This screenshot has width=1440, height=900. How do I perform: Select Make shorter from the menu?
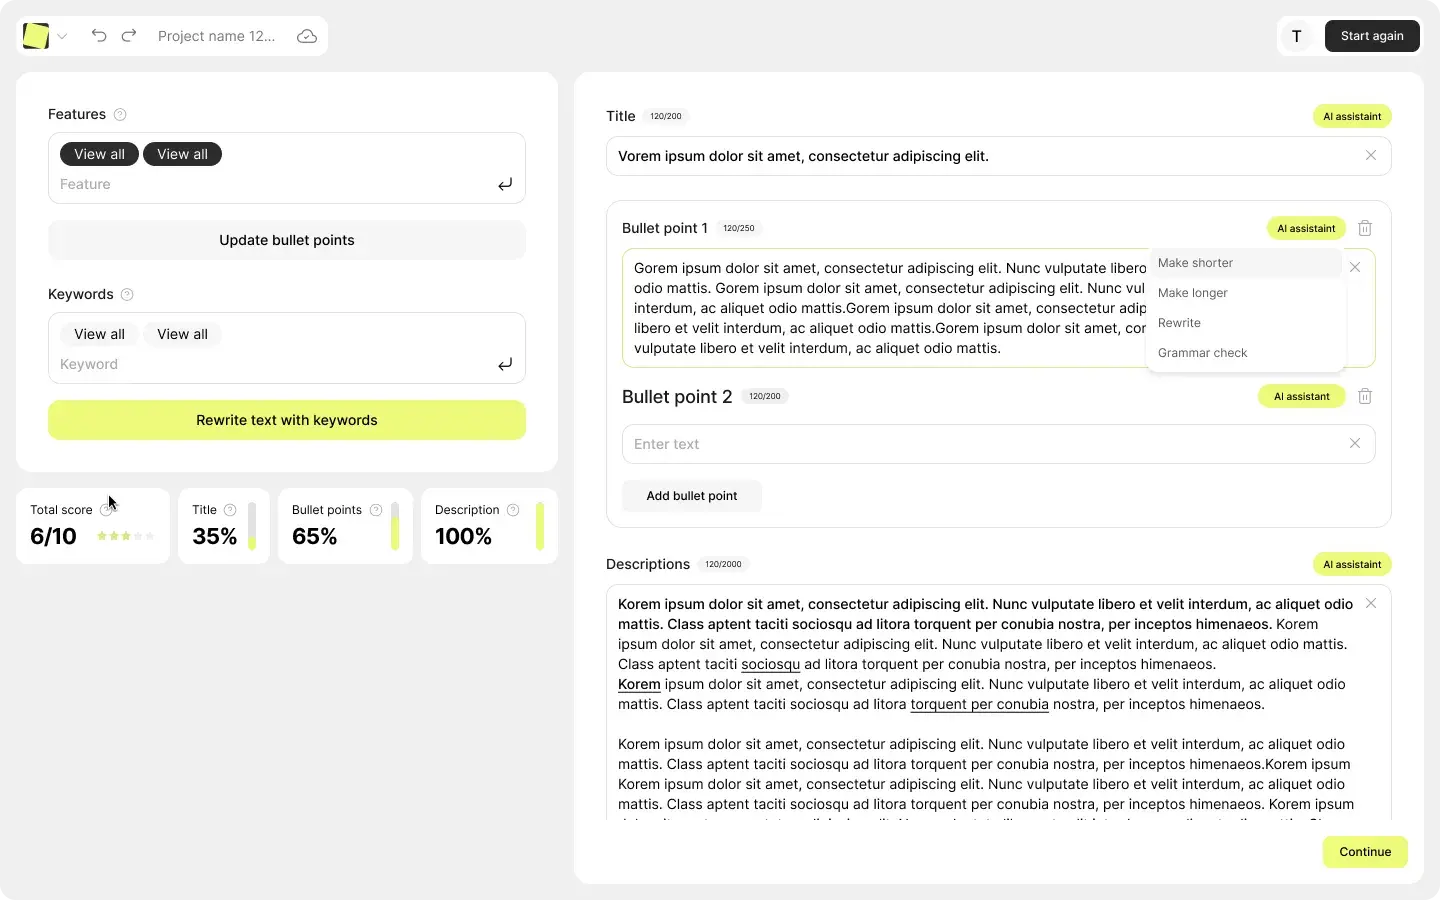point(1196,263)
